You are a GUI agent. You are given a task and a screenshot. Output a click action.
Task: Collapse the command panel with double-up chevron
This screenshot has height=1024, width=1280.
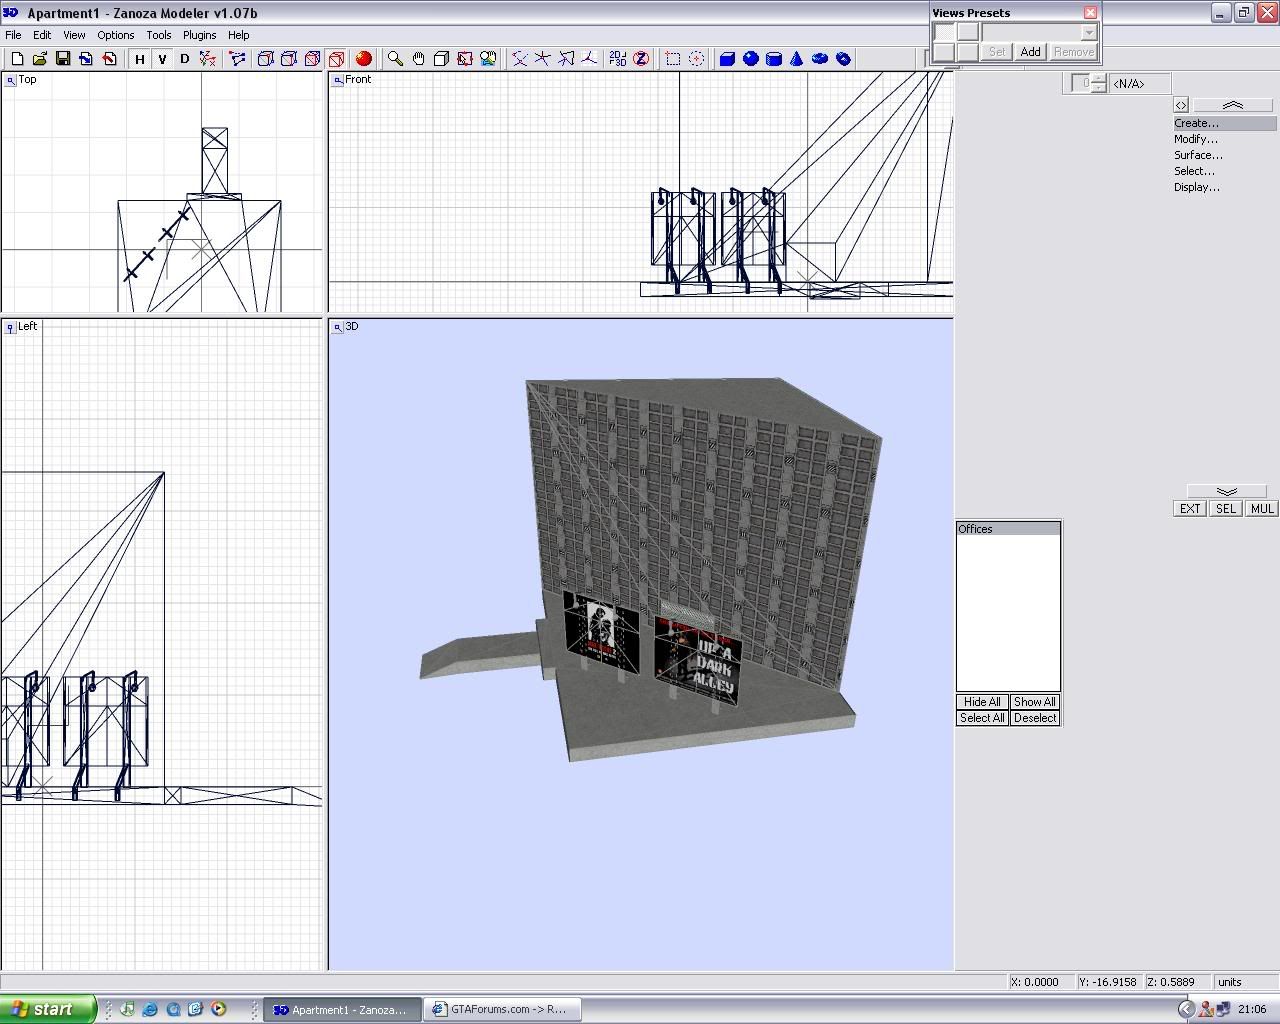point(1232,105)
